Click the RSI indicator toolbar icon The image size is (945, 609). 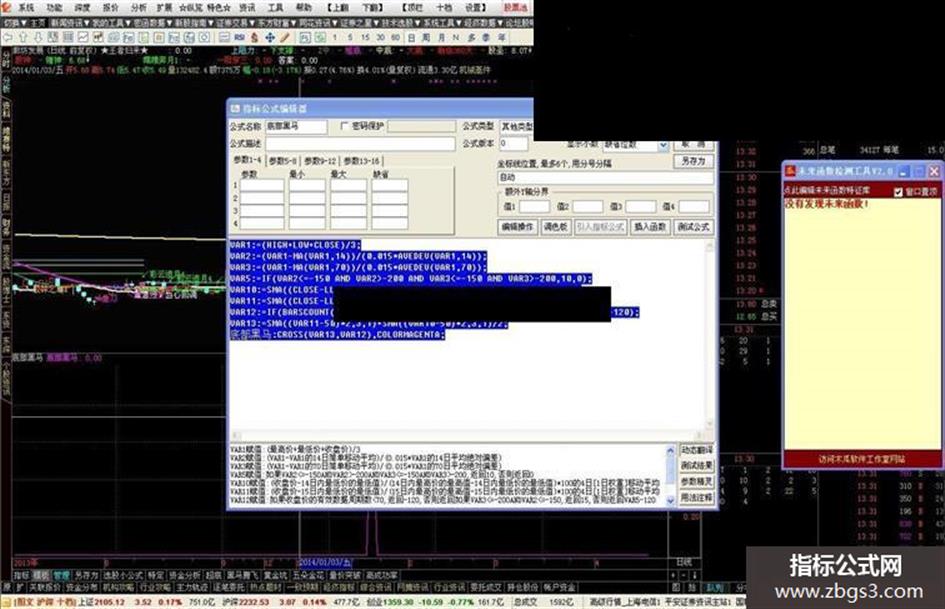(x=240, y=37)
